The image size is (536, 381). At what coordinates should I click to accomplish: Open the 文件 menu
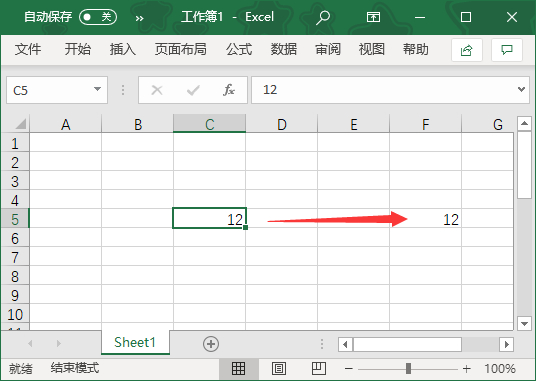28,50
